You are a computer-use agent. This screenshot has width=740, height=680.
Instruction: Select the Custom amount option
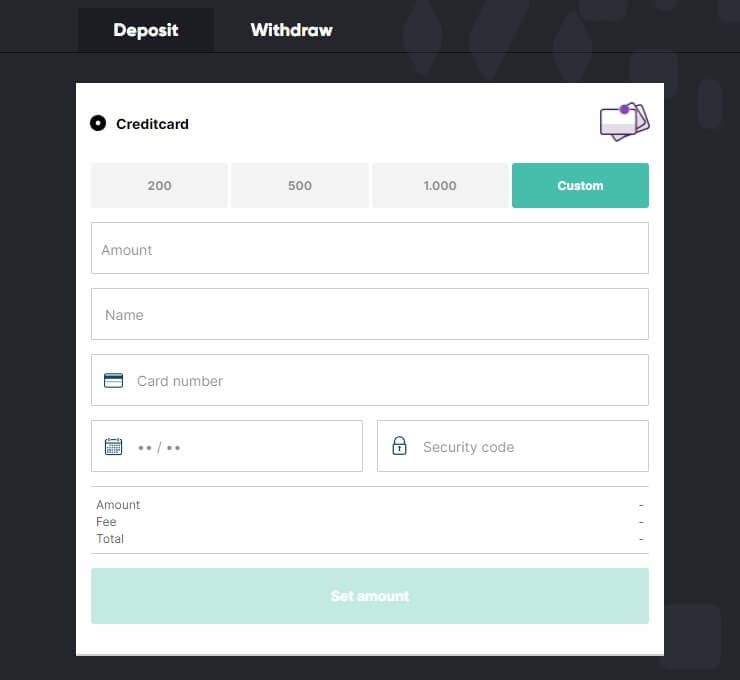(x=580, y=185)
